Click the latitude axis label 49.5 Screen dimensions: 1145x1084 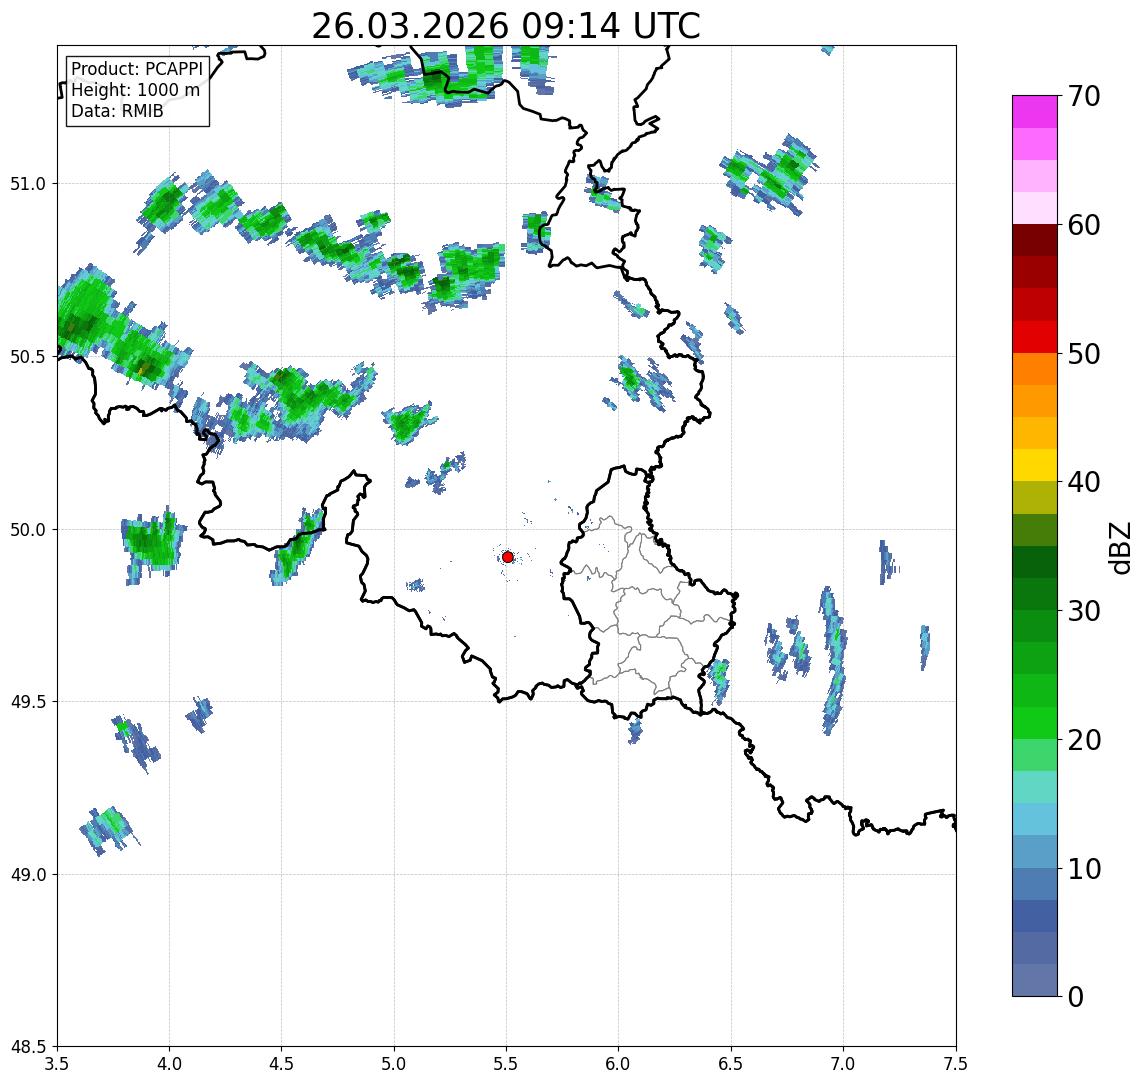click(28, 701)
